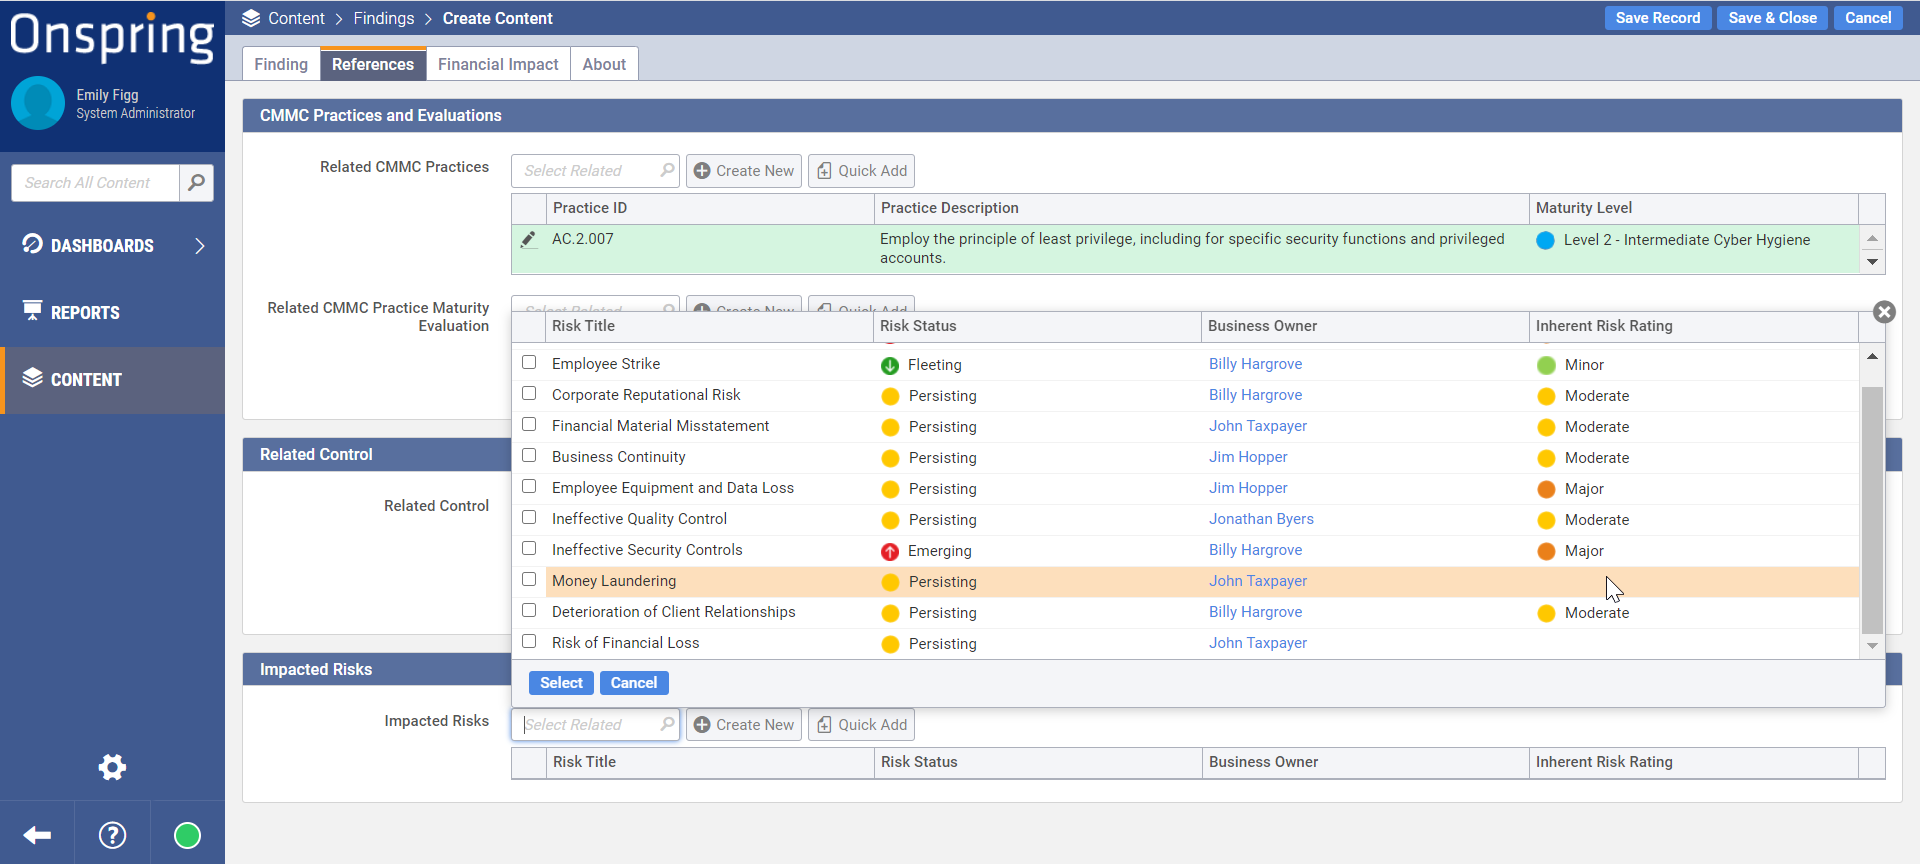Create New related CMMC practice
Screen dimensions: 1920x864
744,171
